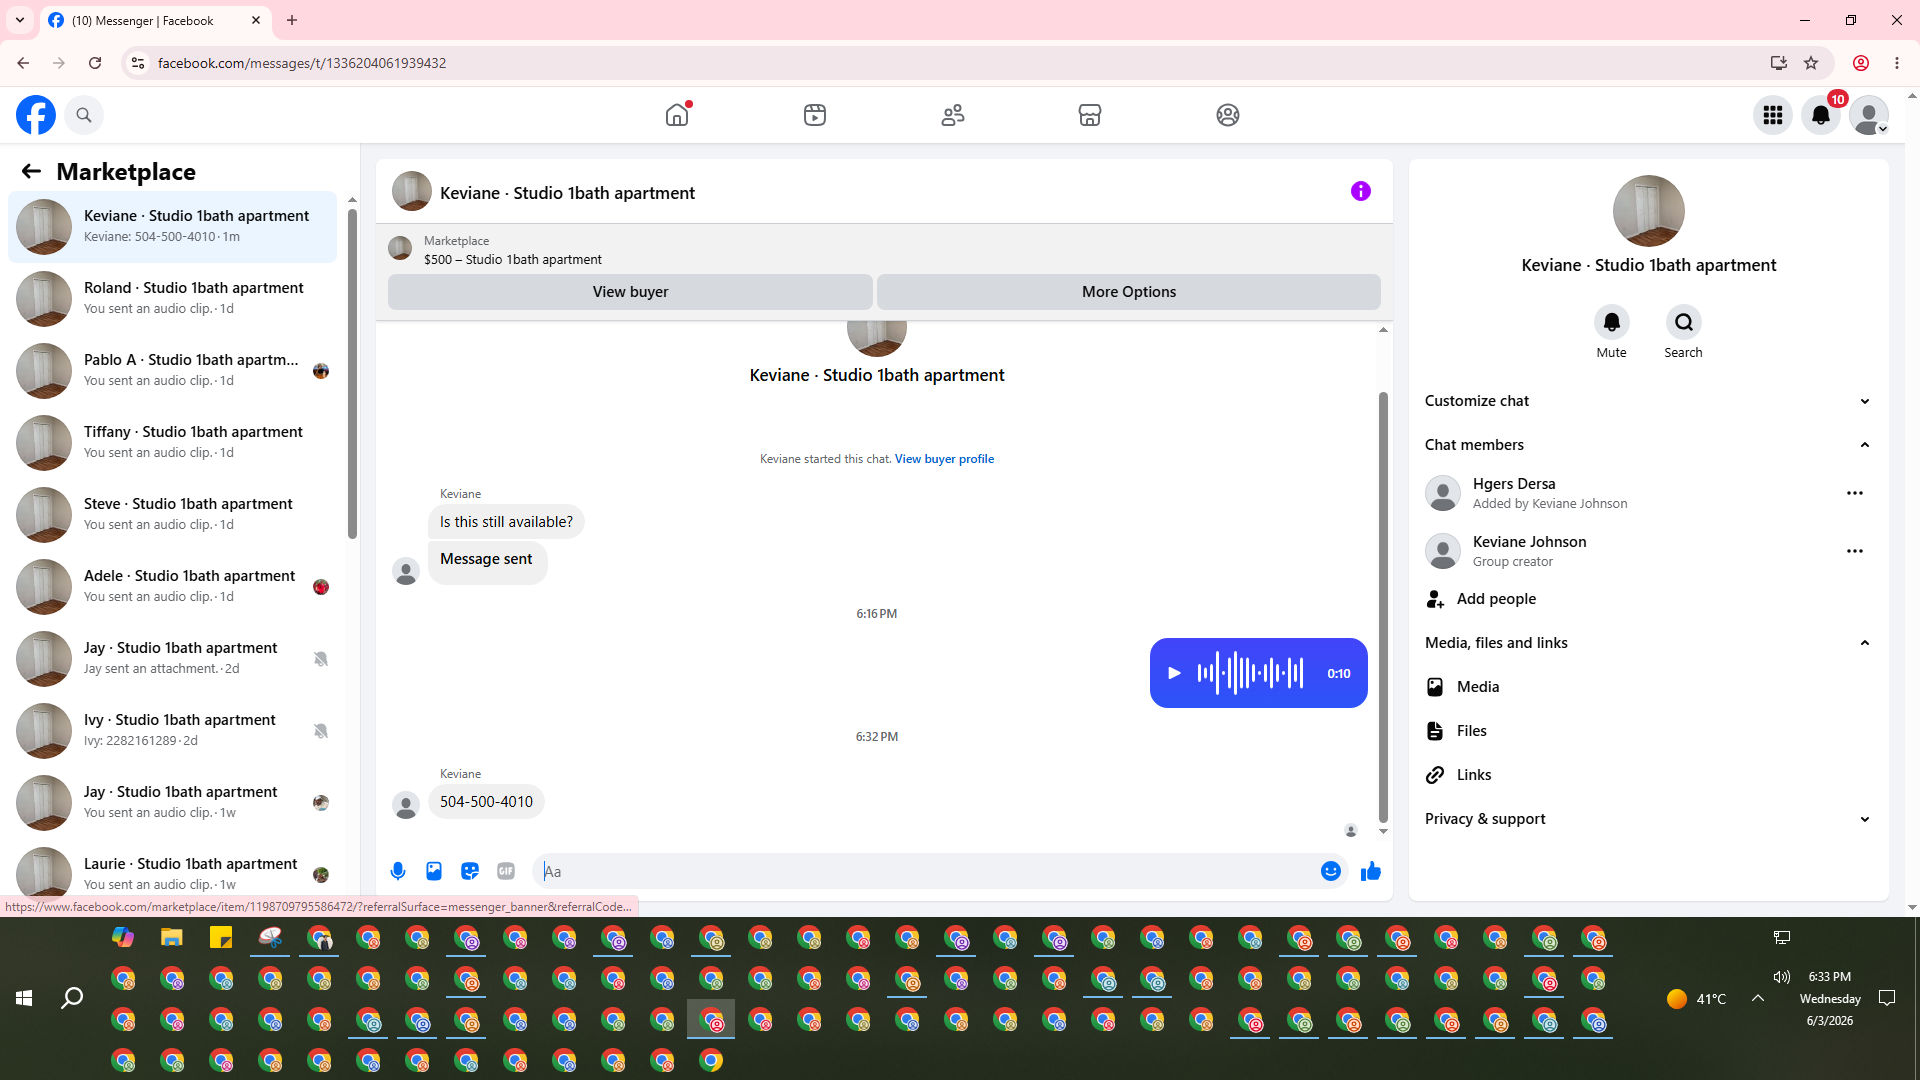Click the More Options button
Screen dimensions: 1920x1080
[1129, 292]
